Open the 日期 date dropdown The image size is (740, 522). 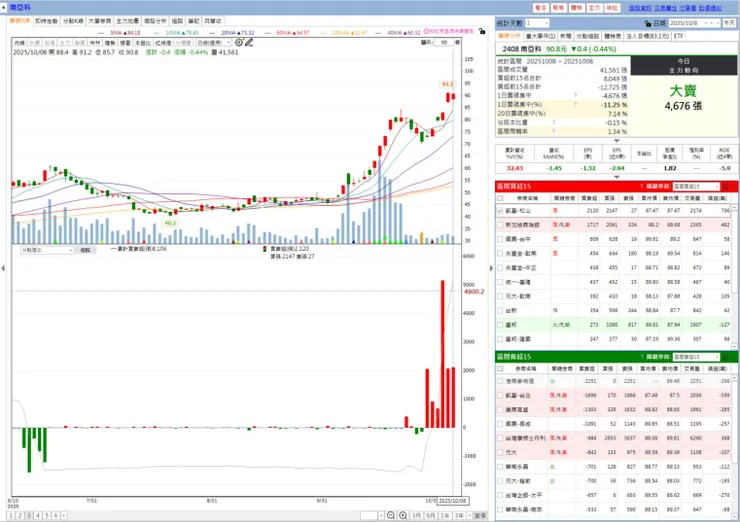(695, 23)
